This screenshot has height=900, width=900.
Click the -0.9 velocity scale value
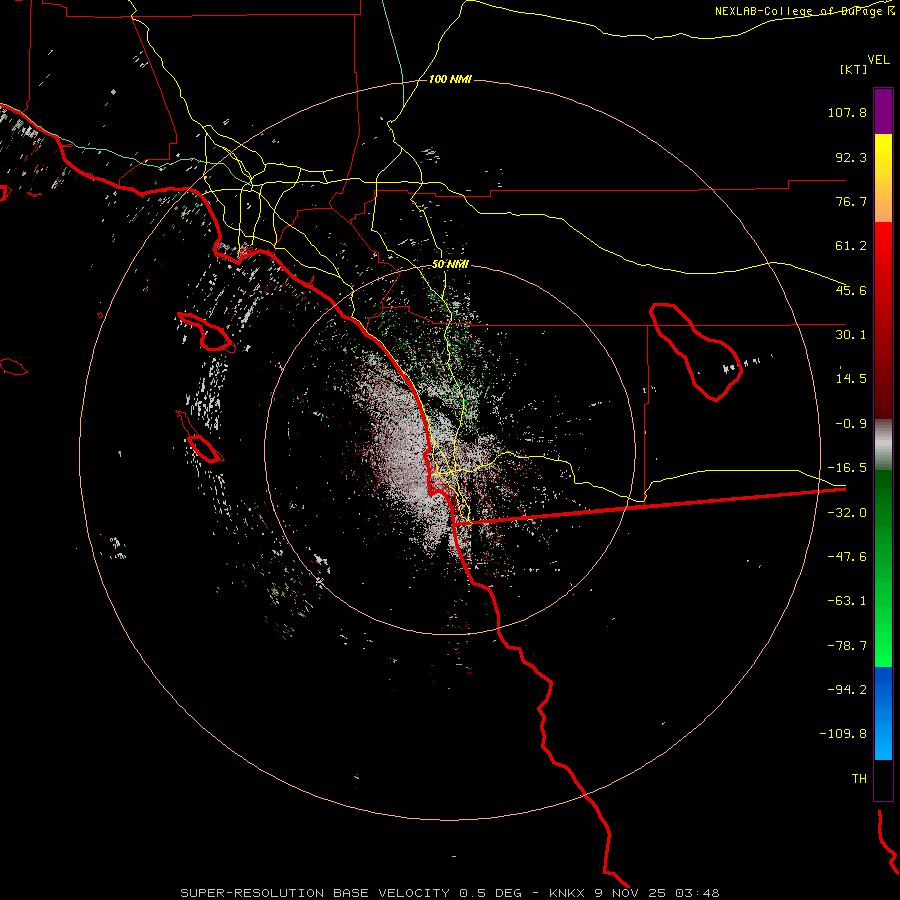coord(851,424)
